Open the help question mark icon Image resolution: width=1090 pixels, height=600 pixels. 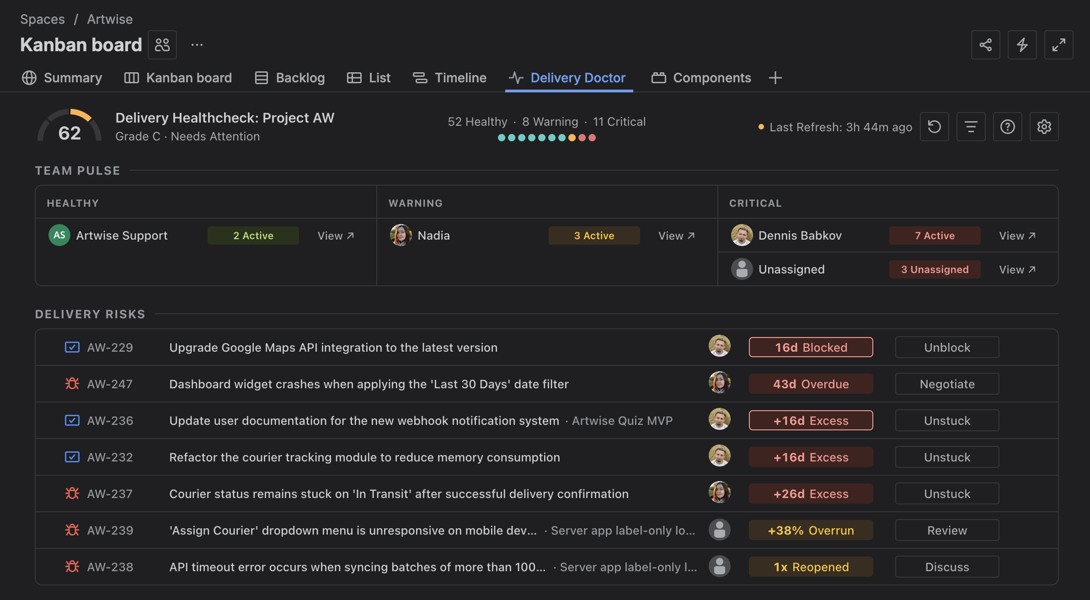point(1007,127)
